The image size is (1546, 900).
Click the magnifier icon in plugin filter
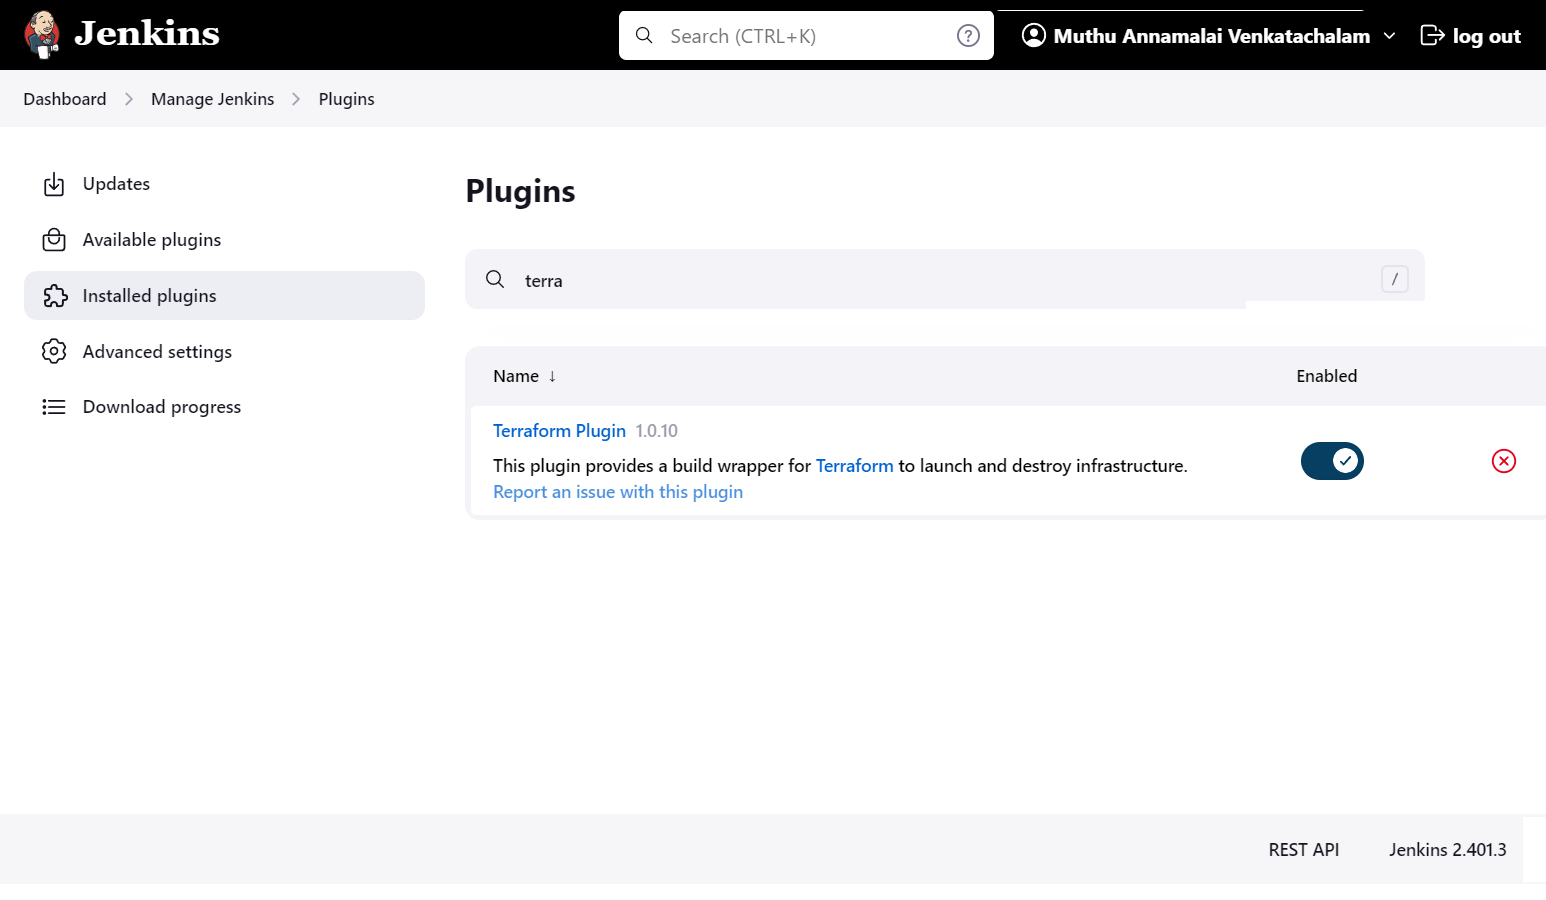tap(495, 279)
